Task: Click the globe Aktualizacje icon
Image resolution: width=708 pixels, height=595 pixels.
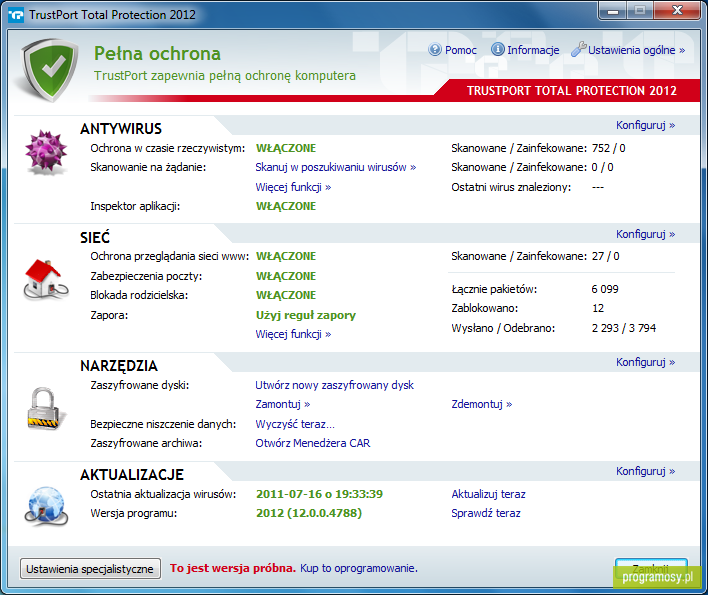Action: [46, 507]
